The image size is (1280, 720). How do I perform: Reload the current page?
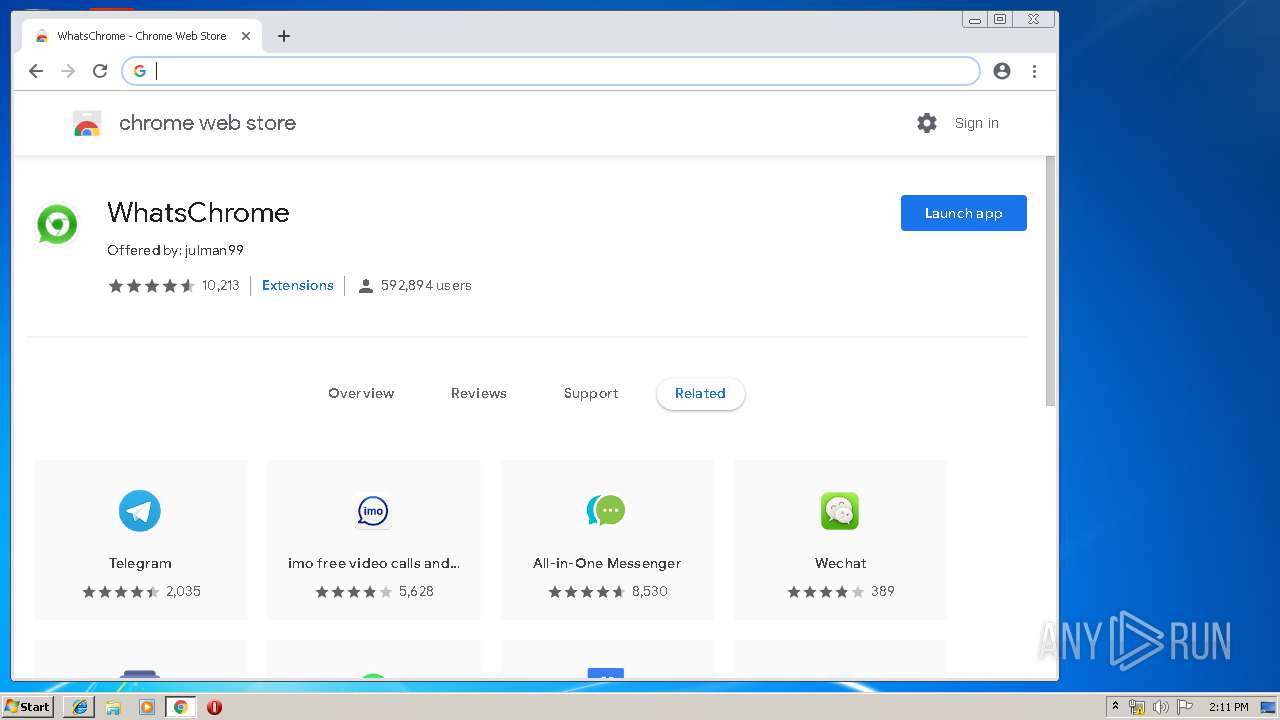(100, 71)
